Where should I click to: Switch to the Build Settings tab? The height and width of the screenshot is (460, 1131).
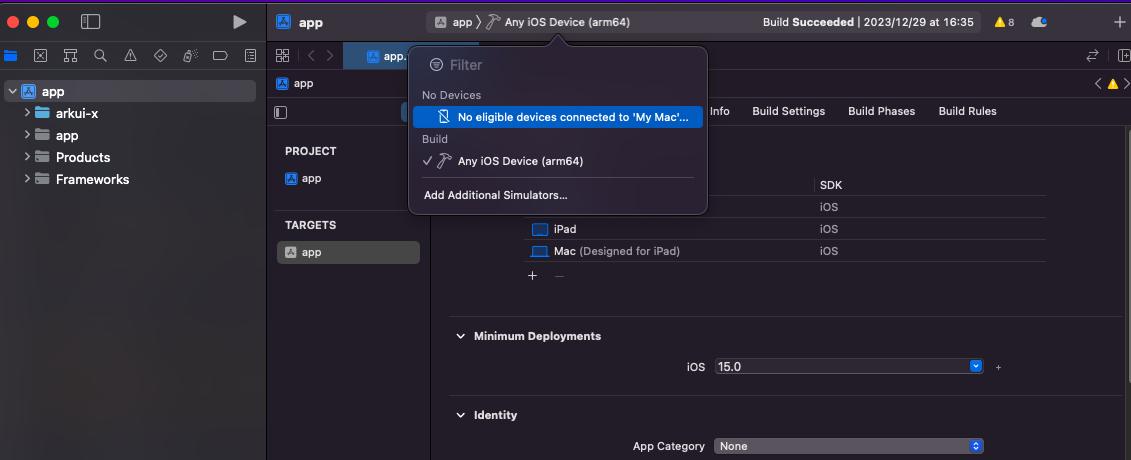tap(788, 111)
